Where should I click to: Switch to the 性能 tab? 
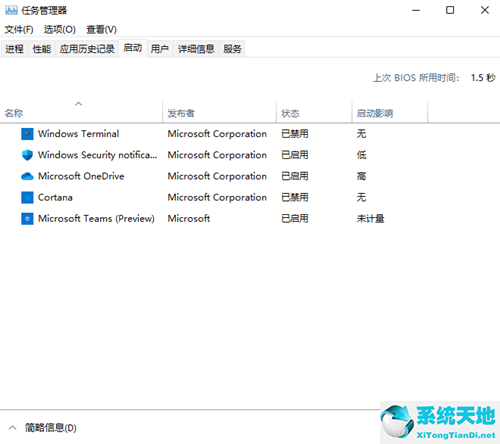[42, 49]
